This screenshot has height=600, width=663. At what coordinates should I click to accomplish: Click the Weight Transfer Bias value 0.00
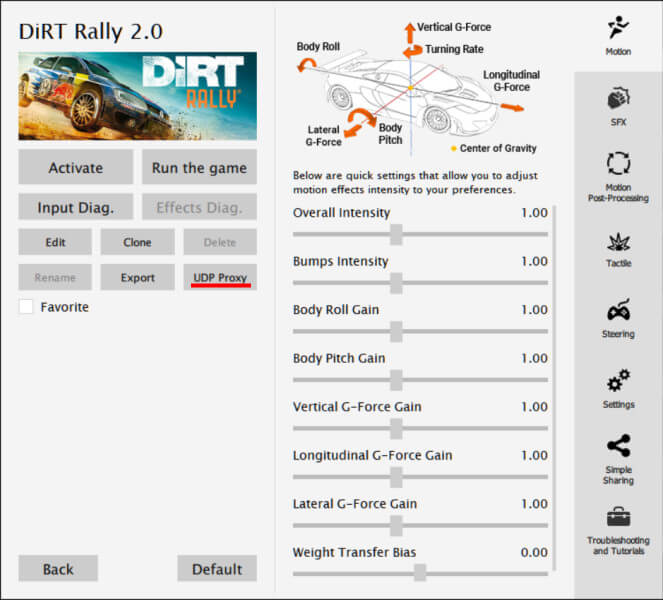tap(534, 552)
